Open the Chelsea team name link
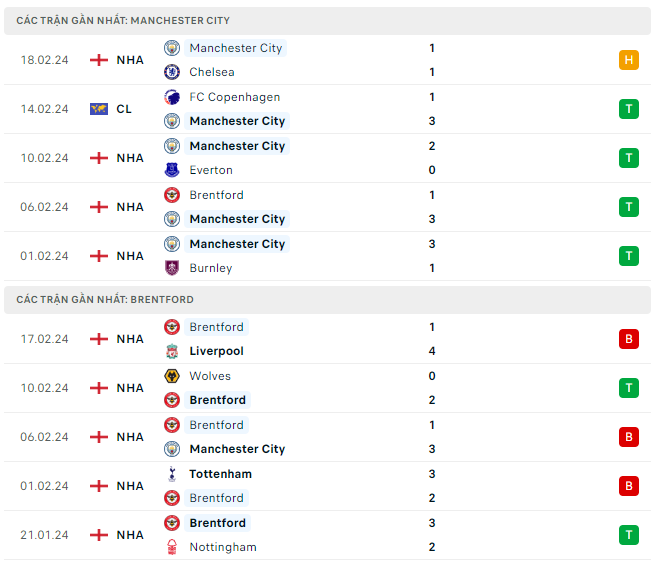 [x=212, y=72]
